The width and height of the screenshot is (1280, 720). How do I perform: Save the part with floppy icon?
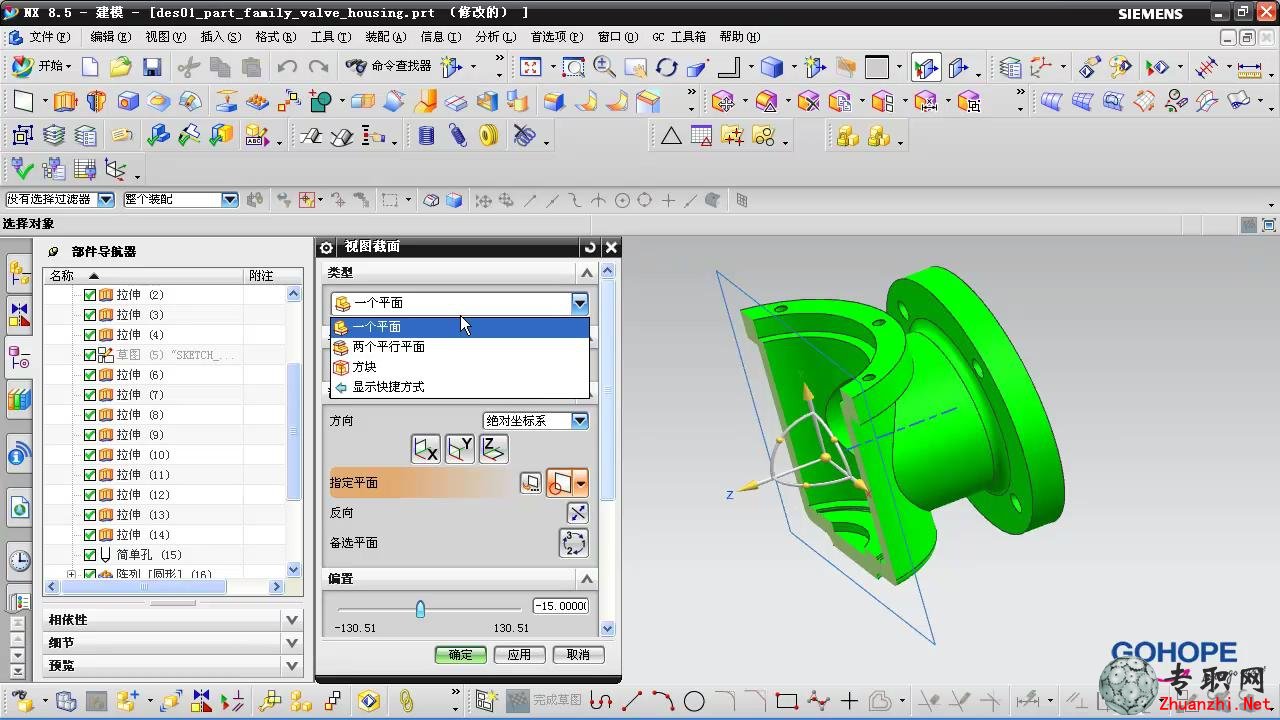coord(152,68)
